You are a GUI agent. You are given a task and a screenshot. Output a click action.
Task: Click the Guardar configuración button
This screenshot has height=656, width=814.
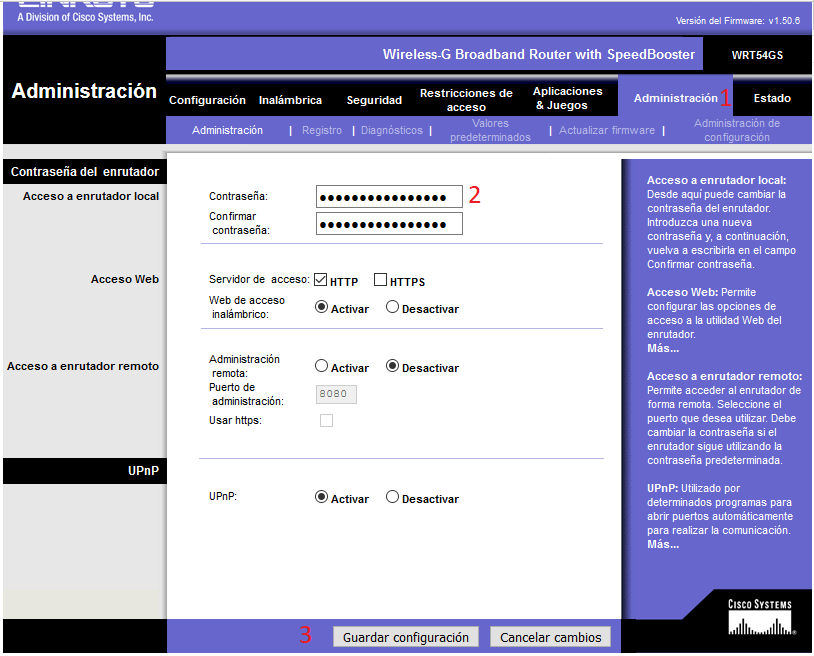coord(406,637)
